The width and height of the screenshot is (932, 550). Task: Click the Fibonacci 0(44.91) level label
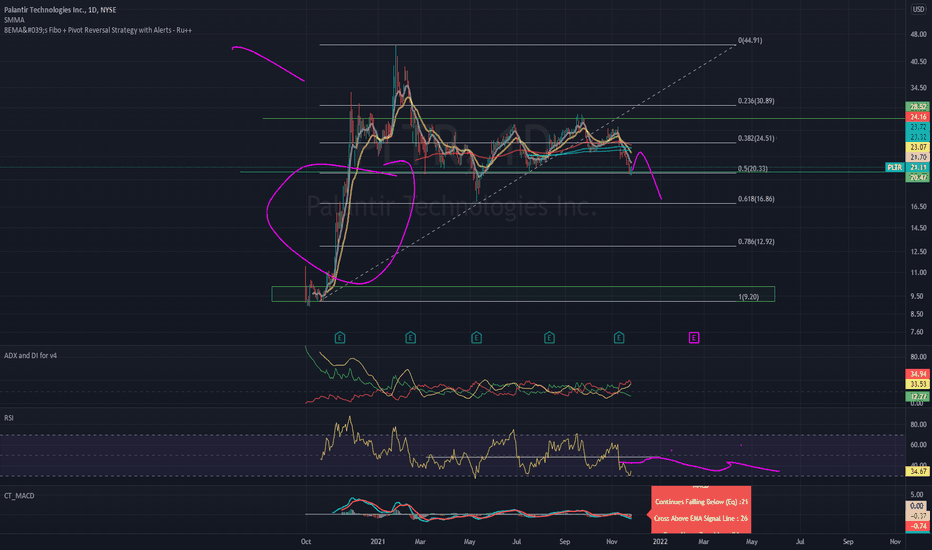point(750,40)
